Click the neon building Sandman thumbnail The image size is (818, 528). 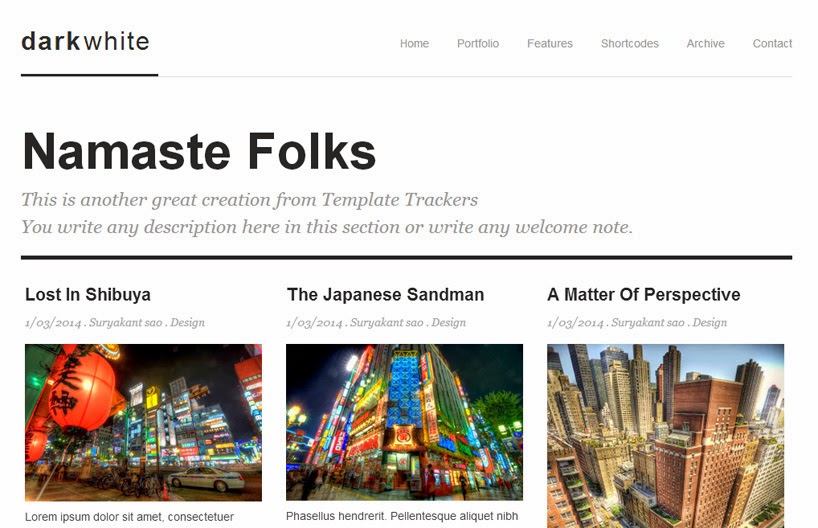pos(404,422)
